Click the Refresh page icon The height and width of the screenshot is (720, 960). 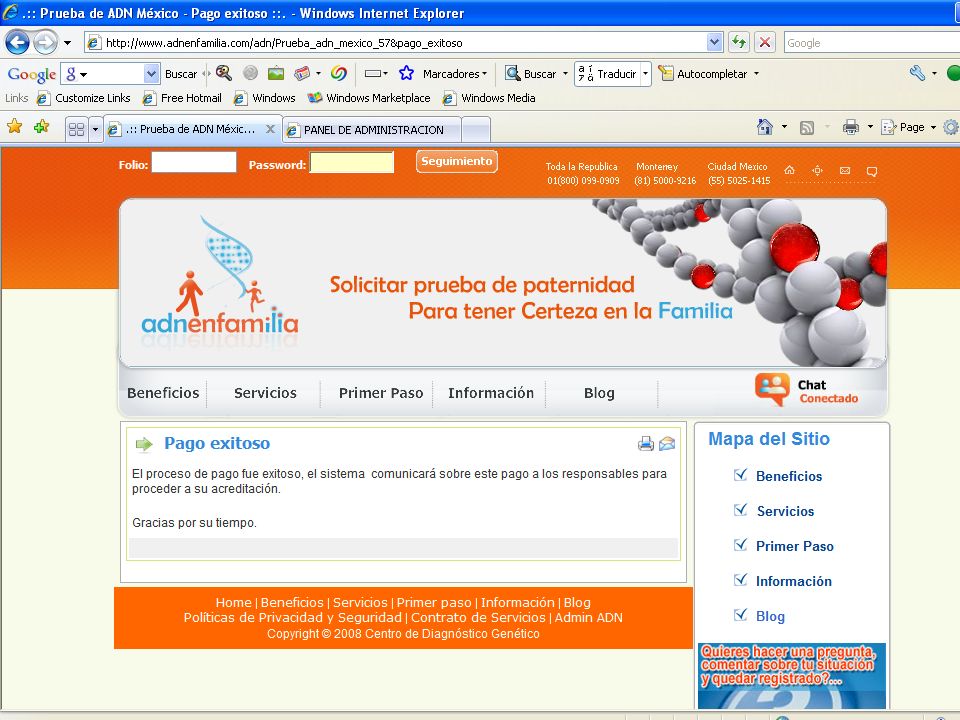(739, 42)
